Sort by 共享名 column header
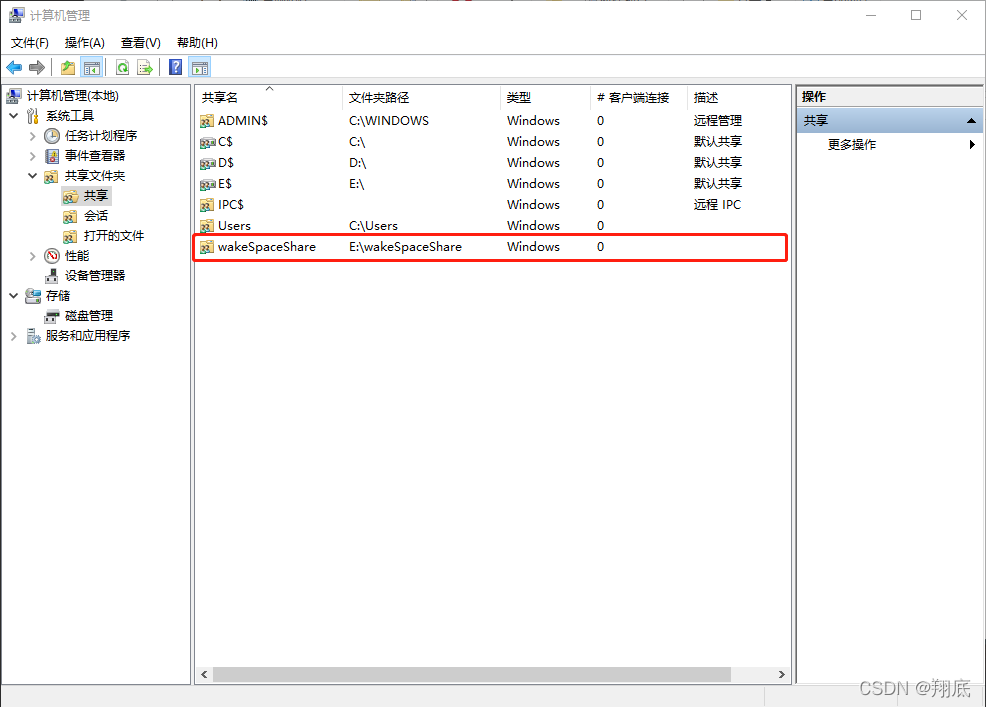This screenshot has width=986, height=707. click(269, 97)
